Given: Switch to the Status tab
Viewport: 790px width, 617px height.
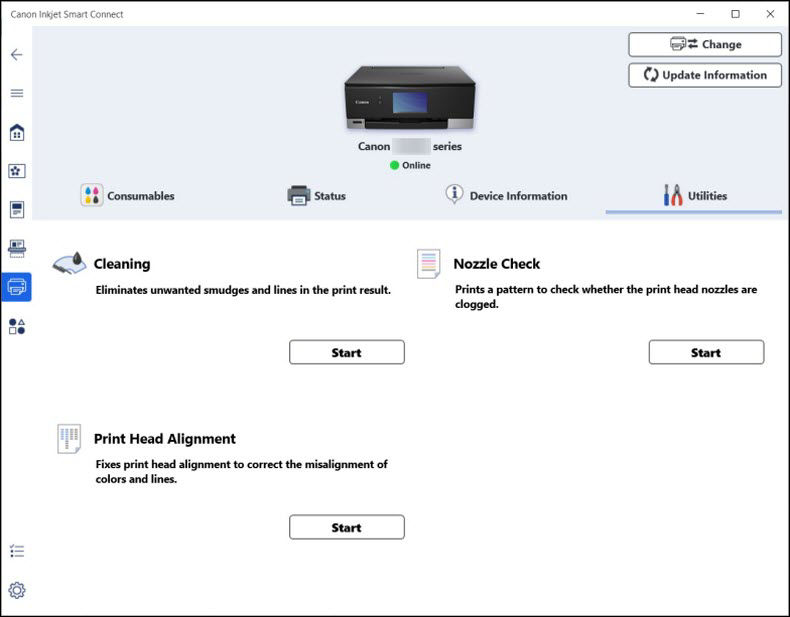Looking at the screenshot, I should 316,196.
